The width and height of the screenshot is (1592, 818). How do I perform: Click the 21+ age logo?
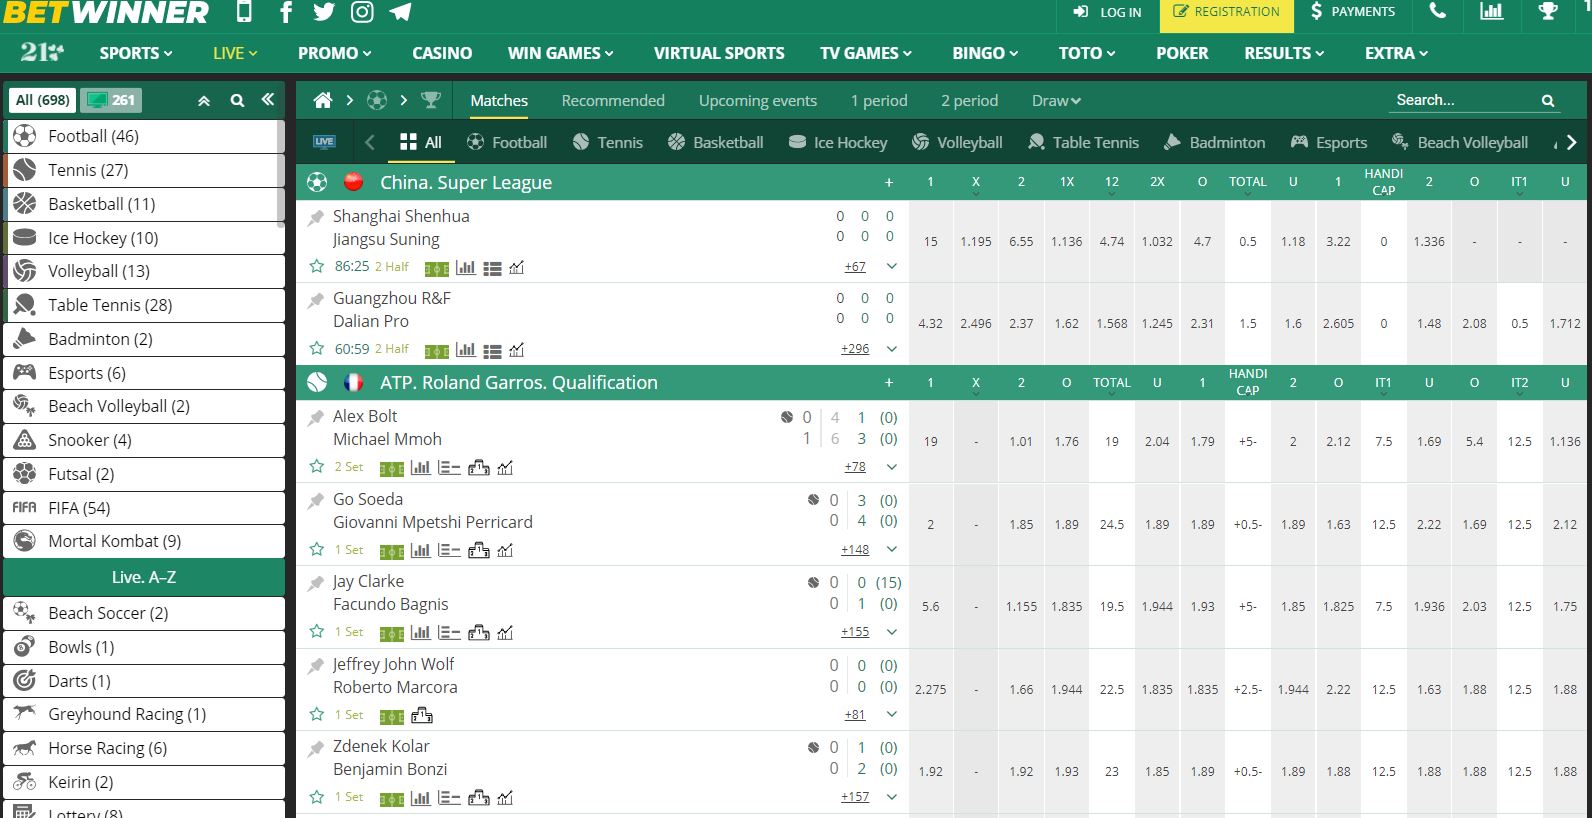pyautogui.click(x=43, y=52)
